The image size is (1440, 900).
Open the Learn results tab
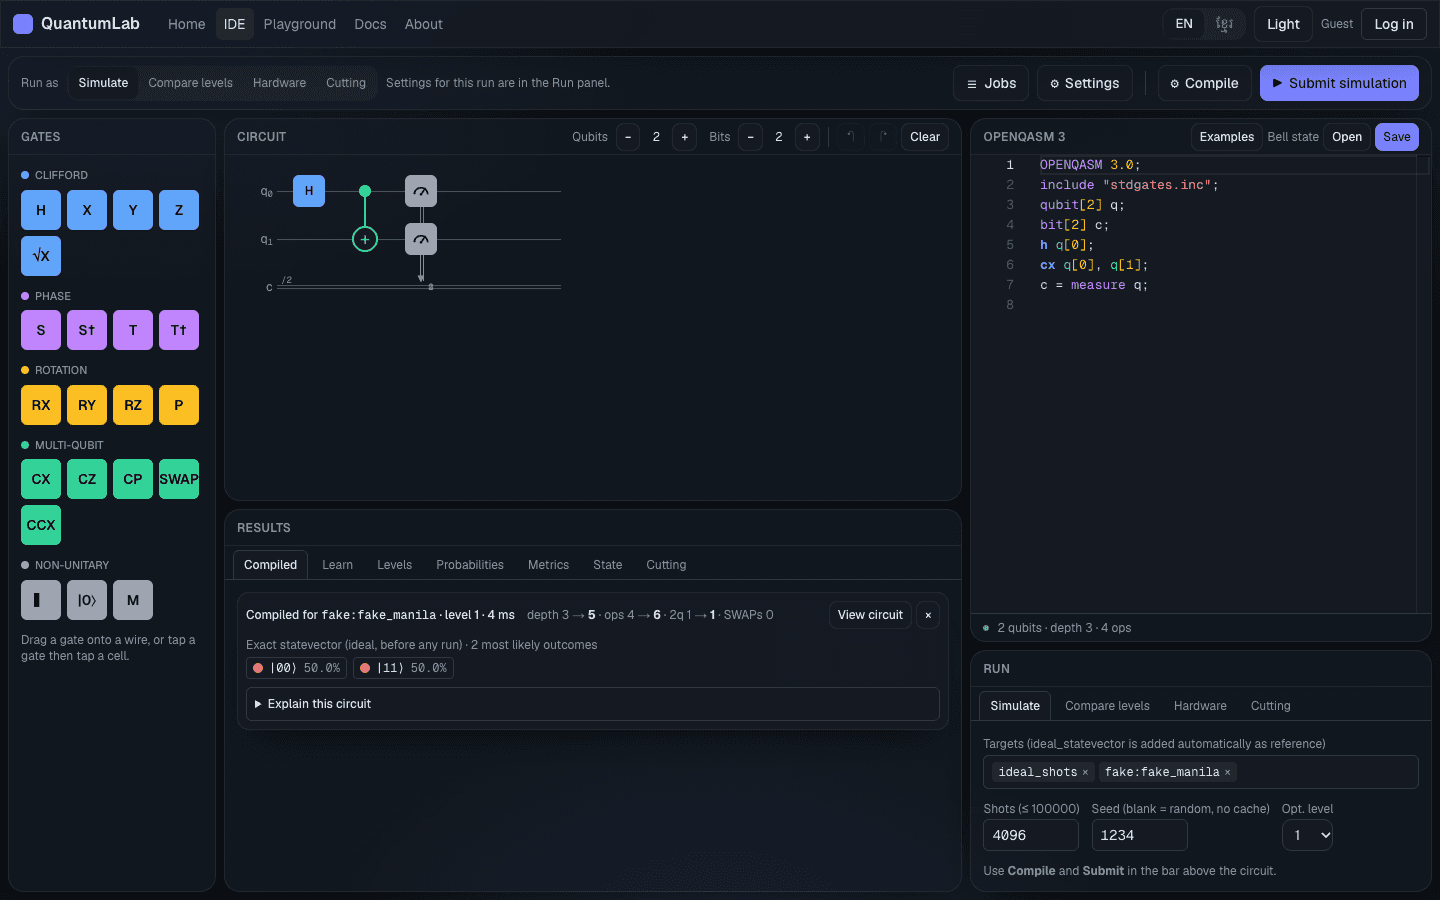[337, 565]
